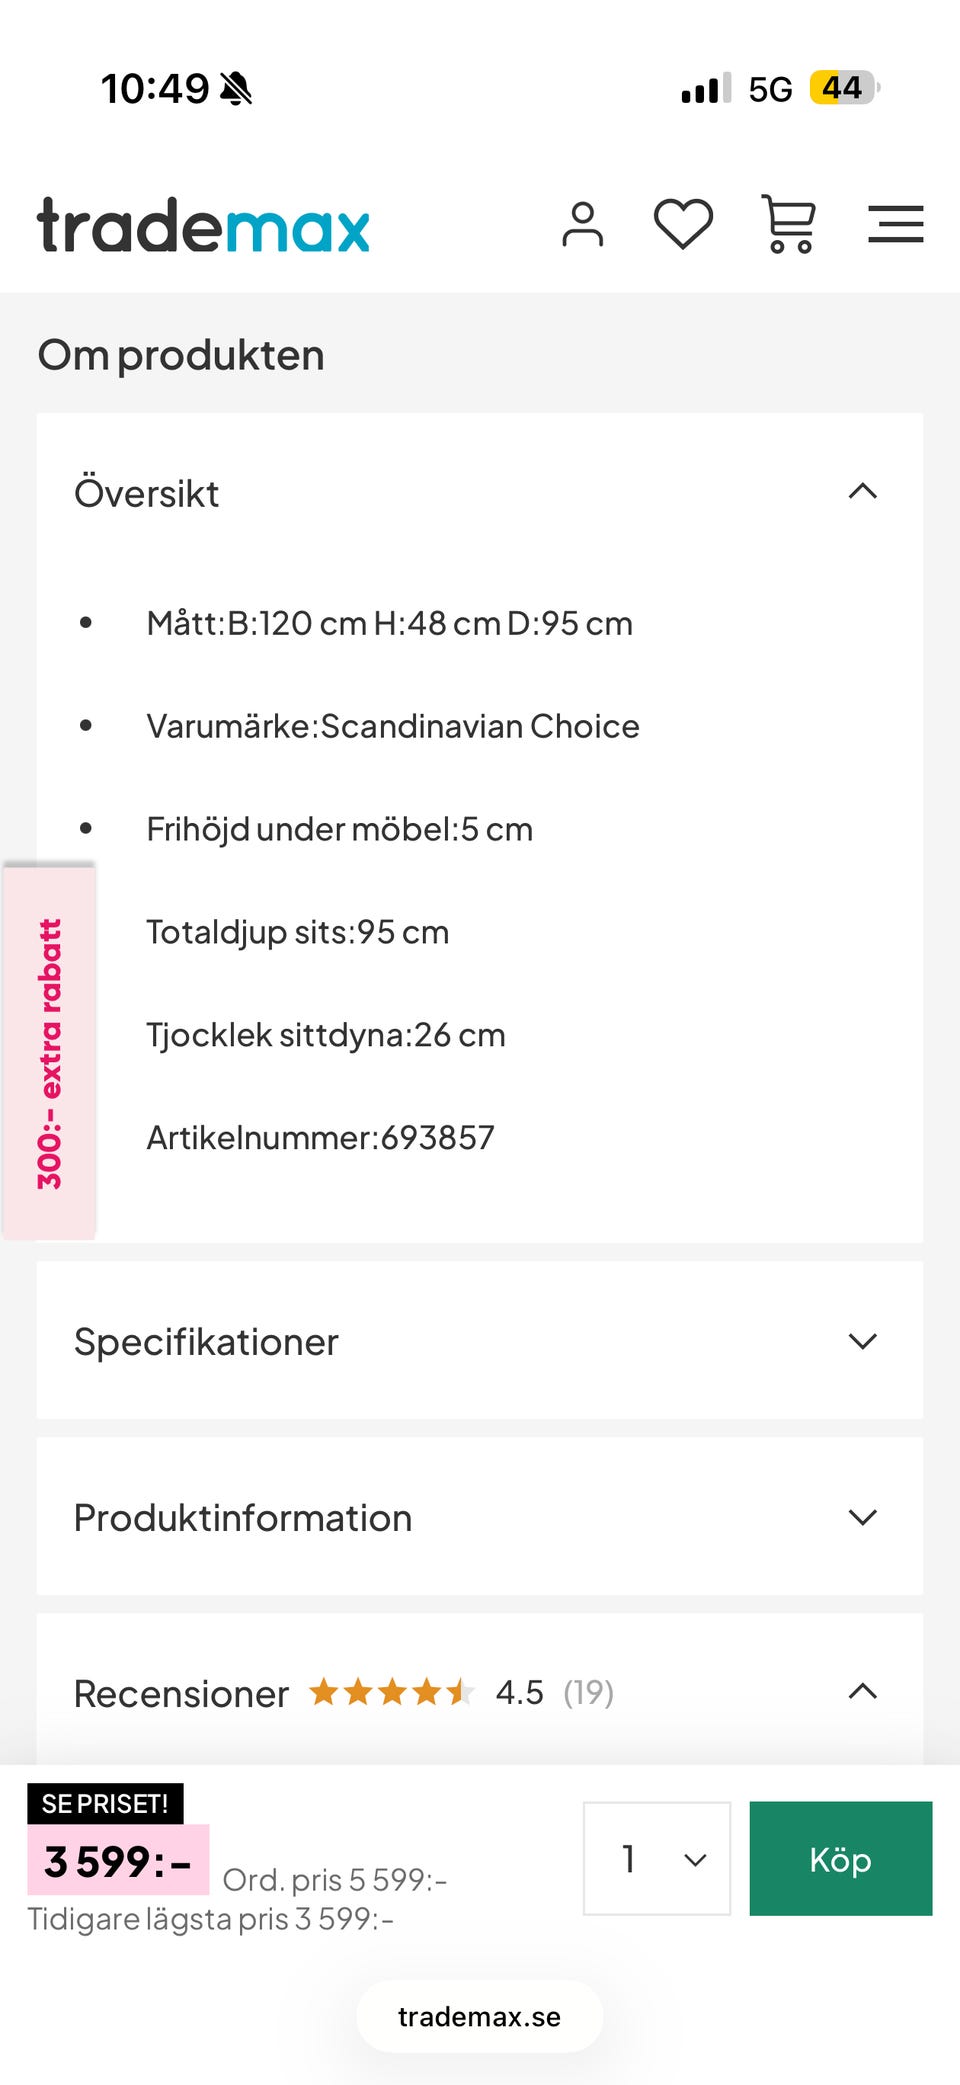This screenshot has width=960, height=2085.
Task: Tap the battery indicator in status bar
Action: click(844, 88)
